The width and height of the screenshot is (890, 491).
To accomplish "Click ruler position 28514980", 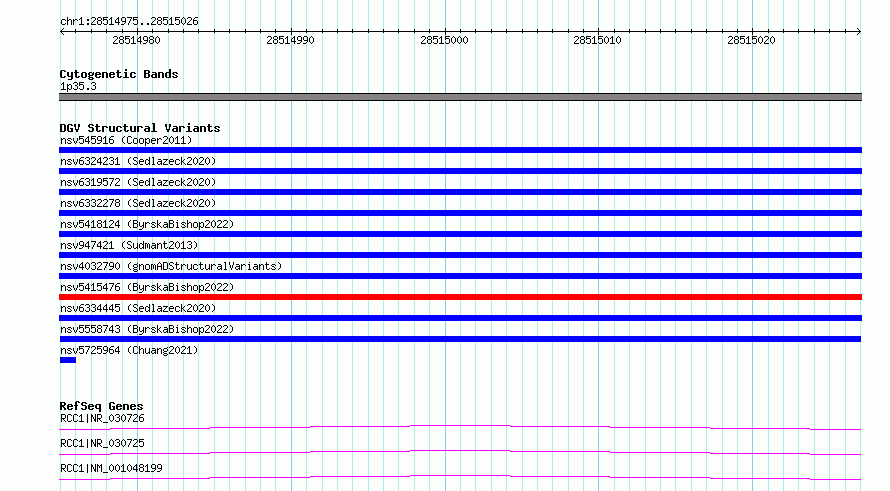I will coord(136,40).
